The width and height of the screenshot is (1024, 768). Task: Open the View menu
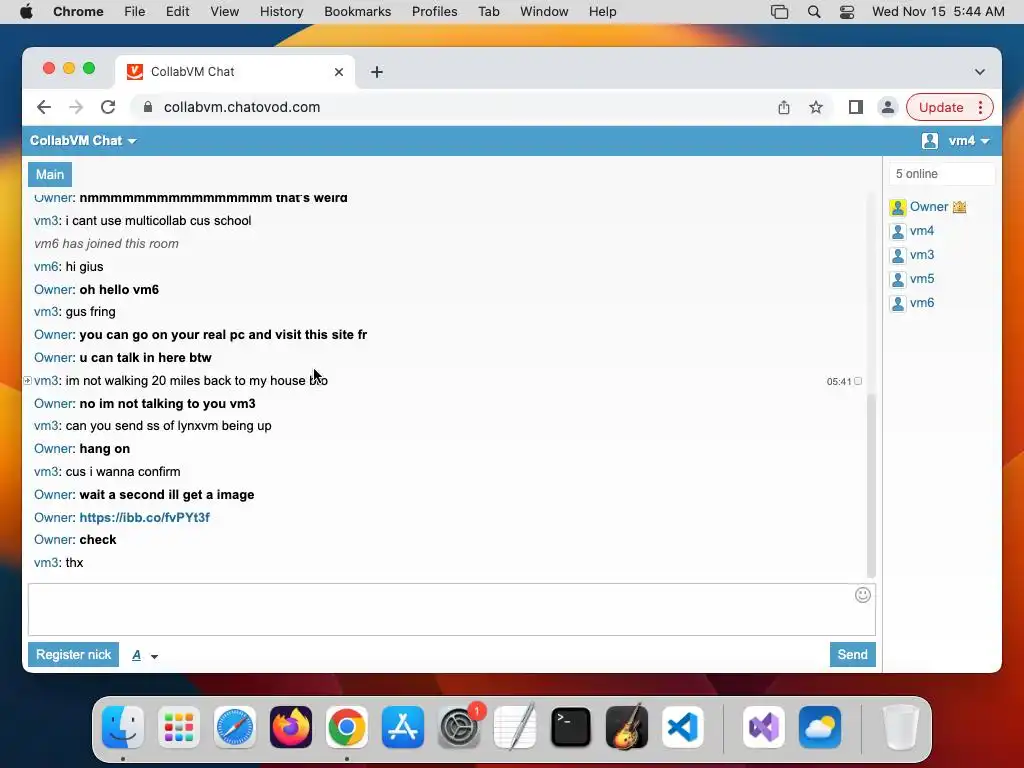coord(225,12)
